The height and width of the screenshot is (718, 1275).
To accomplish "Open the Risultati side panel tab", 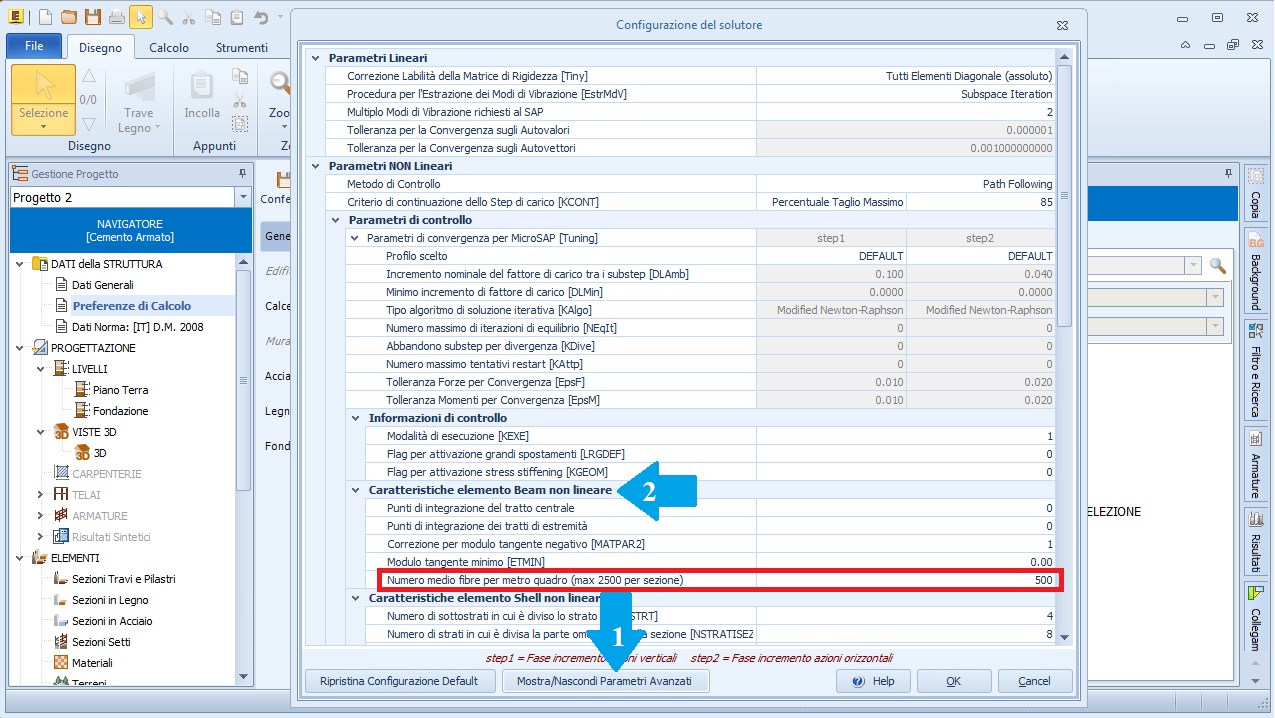I will click(x=1255, y=540).
